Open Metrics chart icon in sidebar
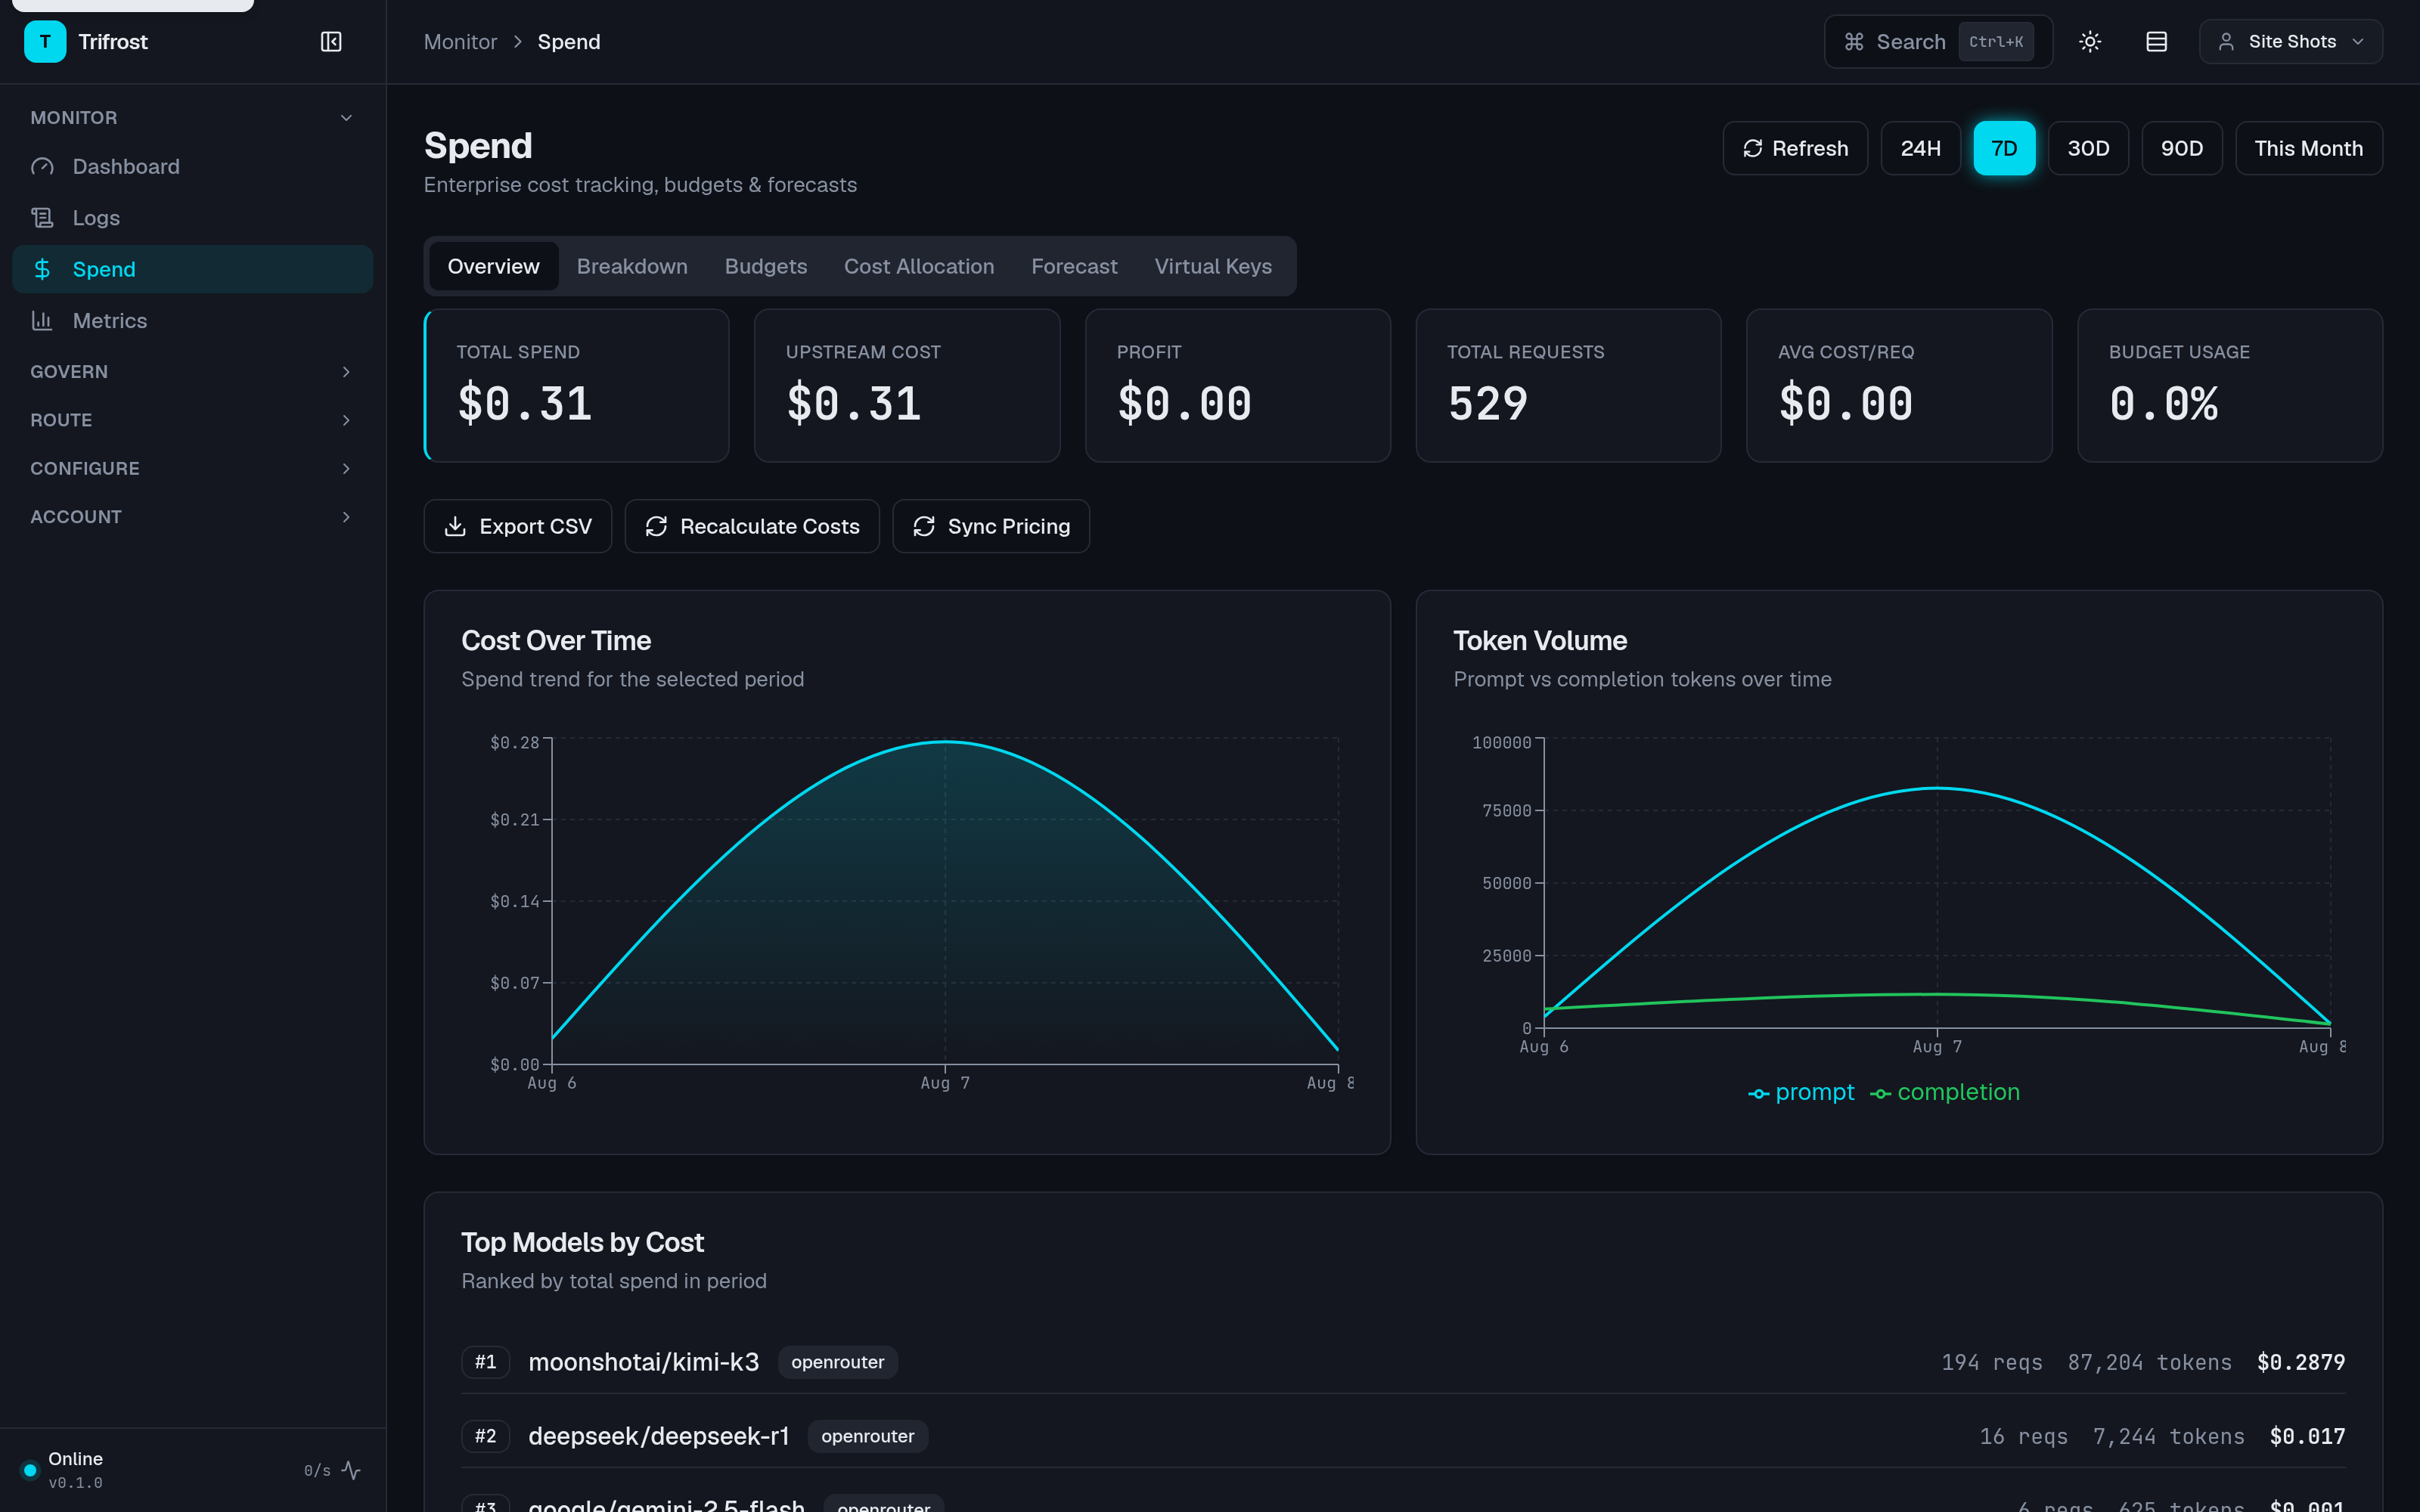 (42, 320)
